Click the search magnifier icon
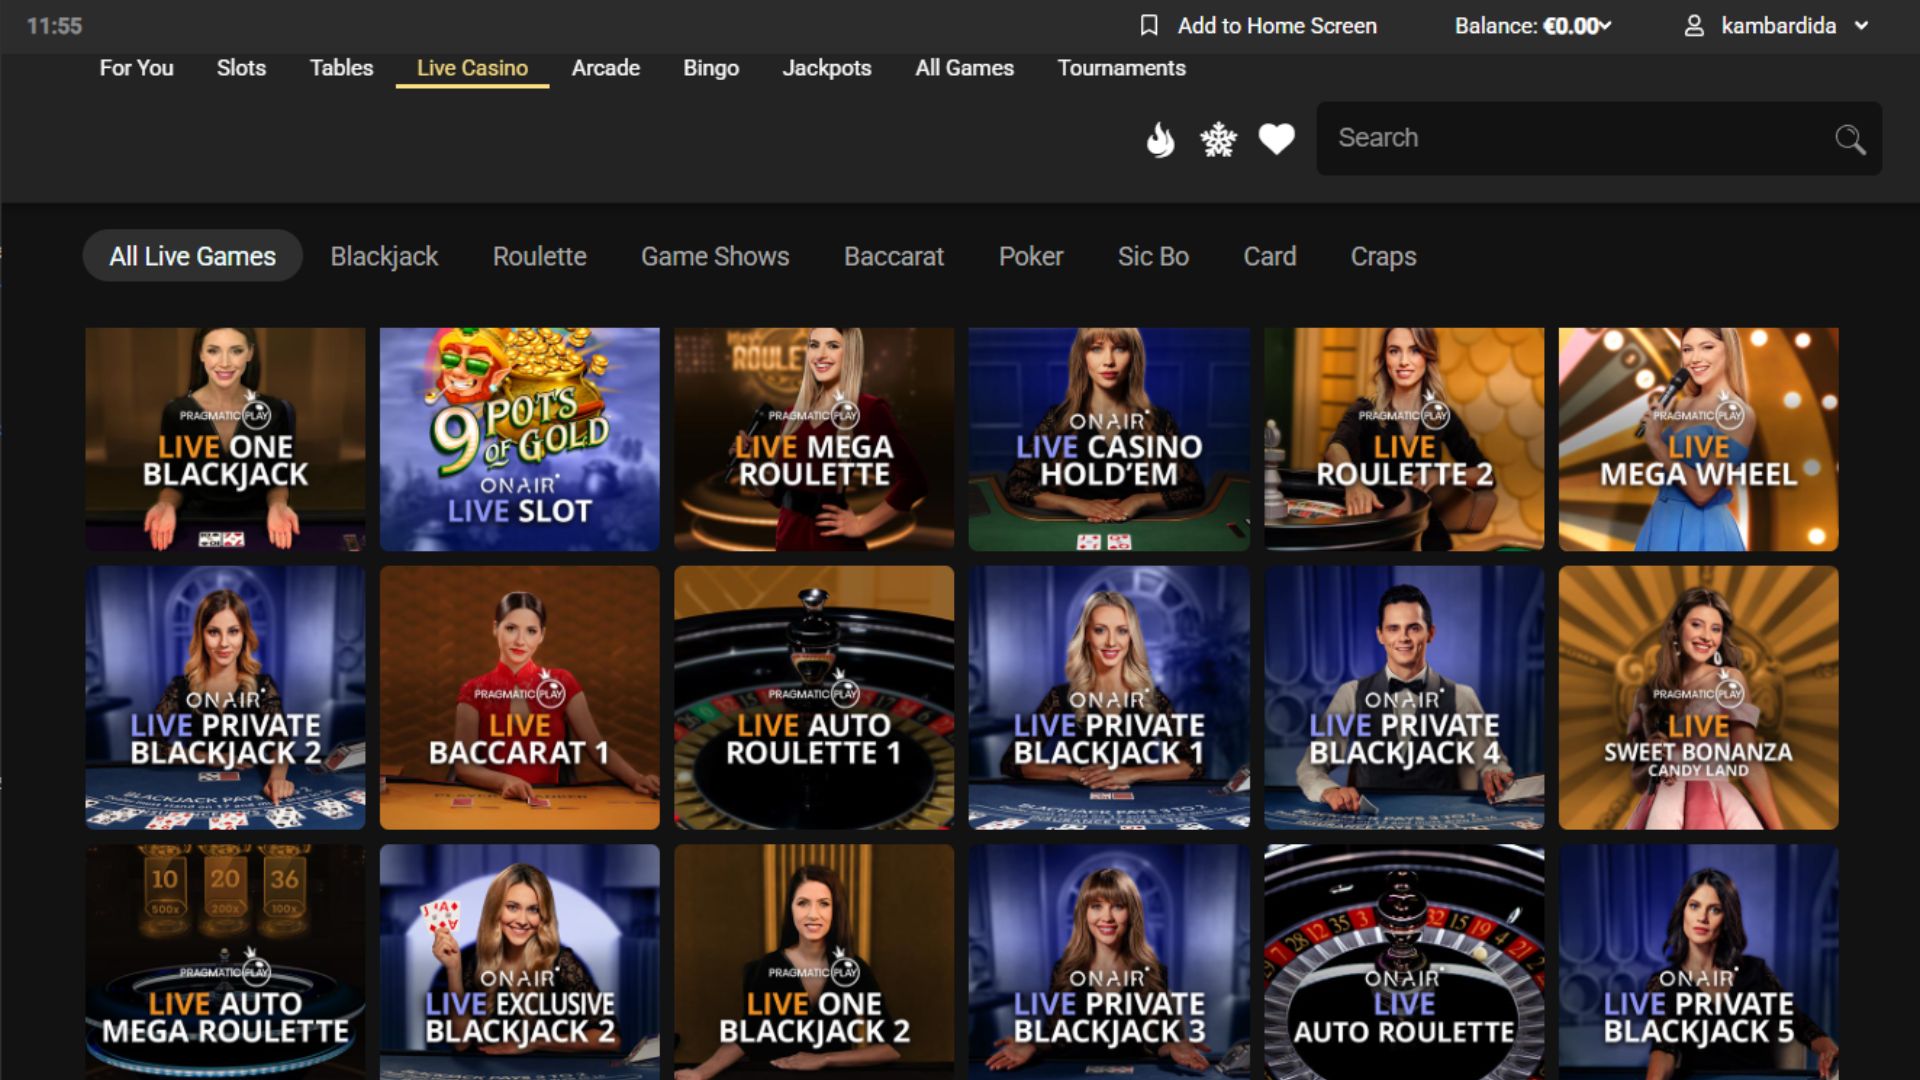This screenshot has height=1080, width=1920. pos(1850,139)
